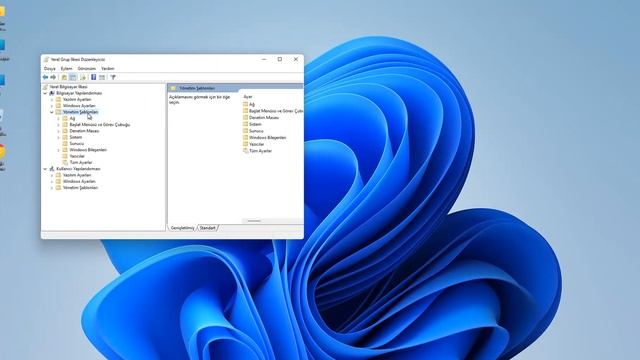
Task: Select Denetim Masası label in left tree
Action: pos(84,131)
